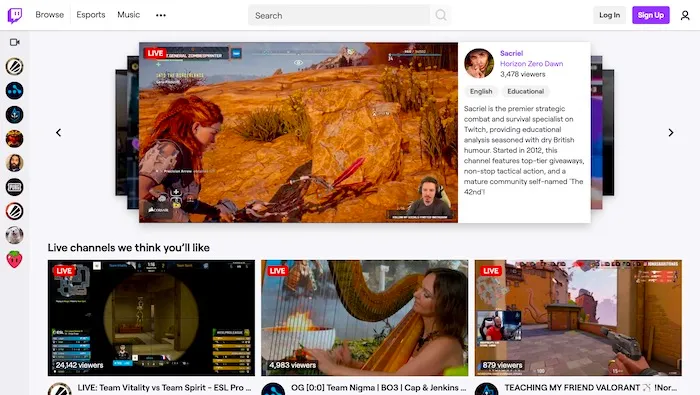The height and width of the screenshot is (395, 700).
Task: Open the red-ringed ESL channel avatar
Action: (x=15, y=211)
